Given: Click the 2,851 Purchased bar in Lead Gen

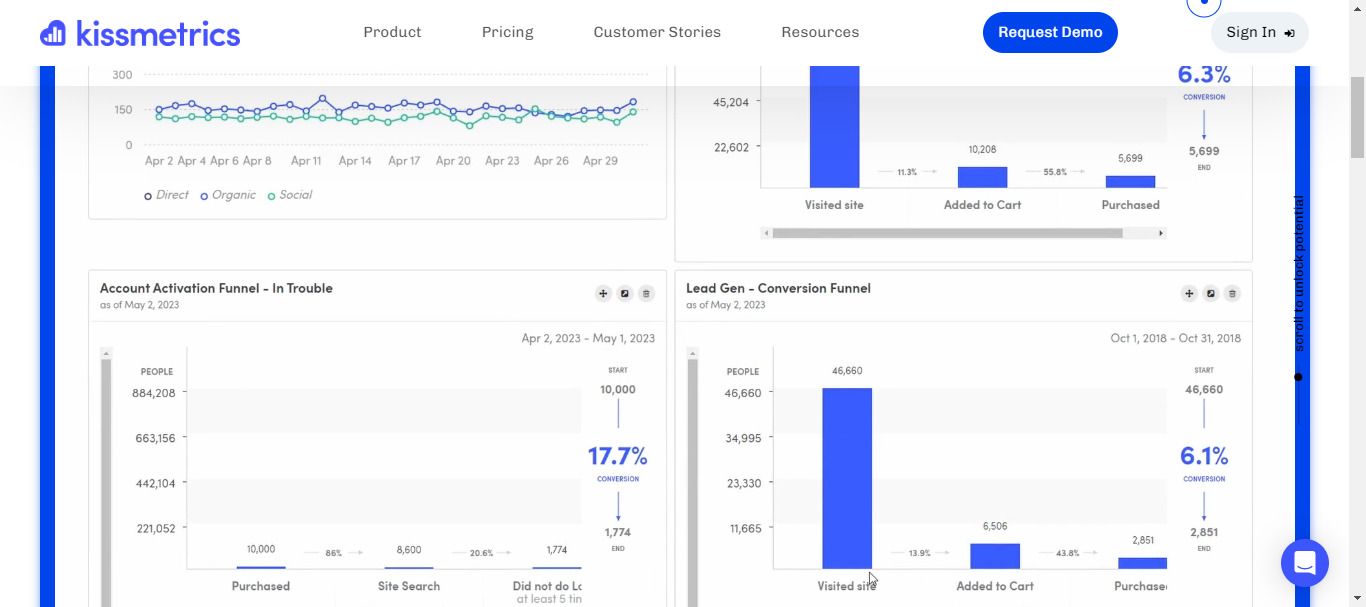Looking at the screenshot, I should (1142, 563).
